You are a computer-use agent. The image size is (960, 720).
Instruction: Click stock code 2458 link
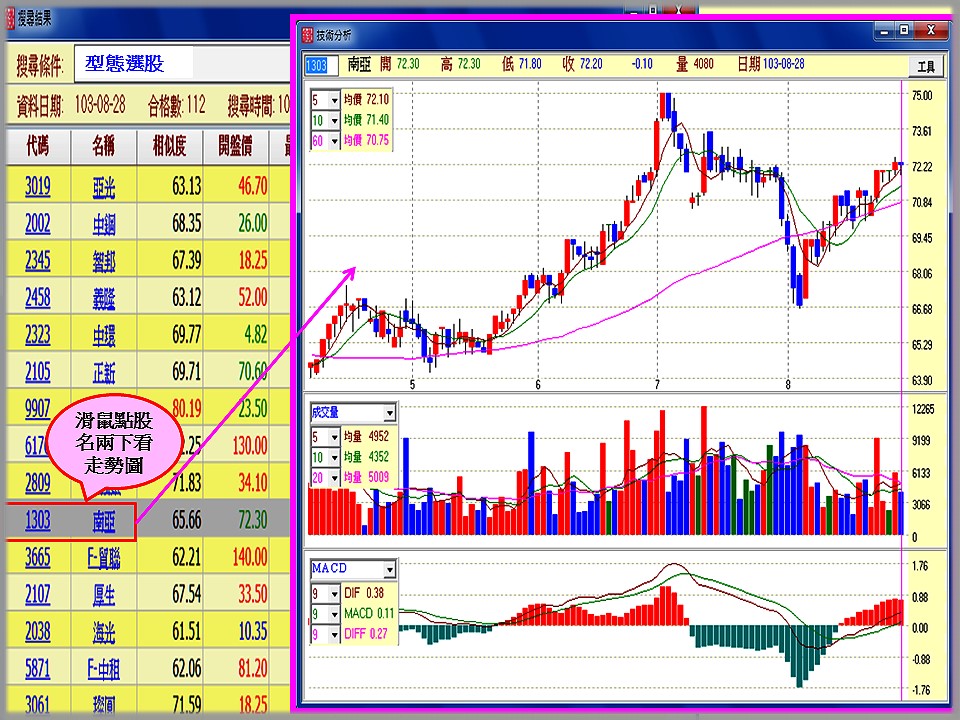[37, 297]
